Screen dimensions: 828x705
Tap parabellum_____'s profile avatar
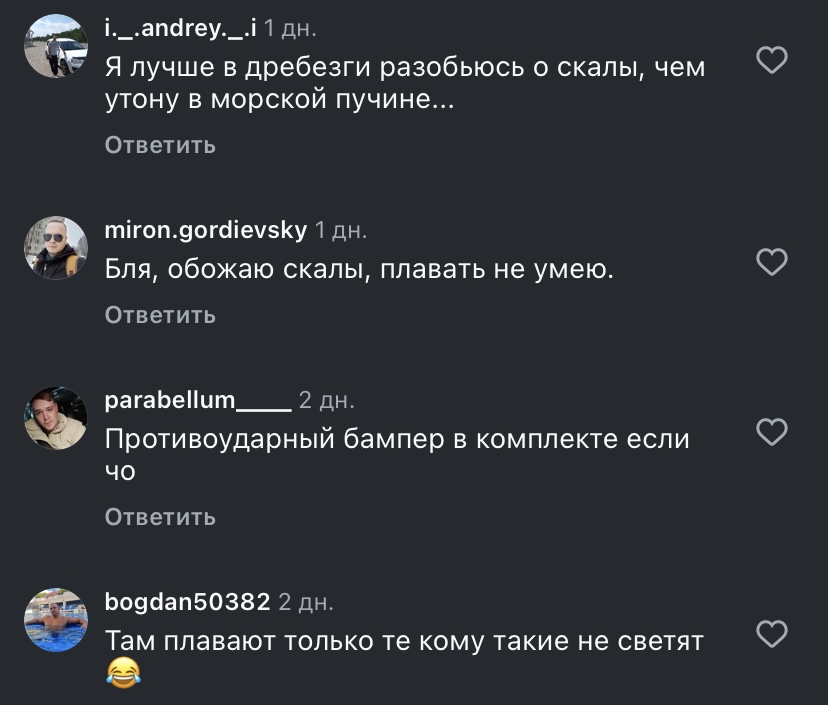[56, 418]
